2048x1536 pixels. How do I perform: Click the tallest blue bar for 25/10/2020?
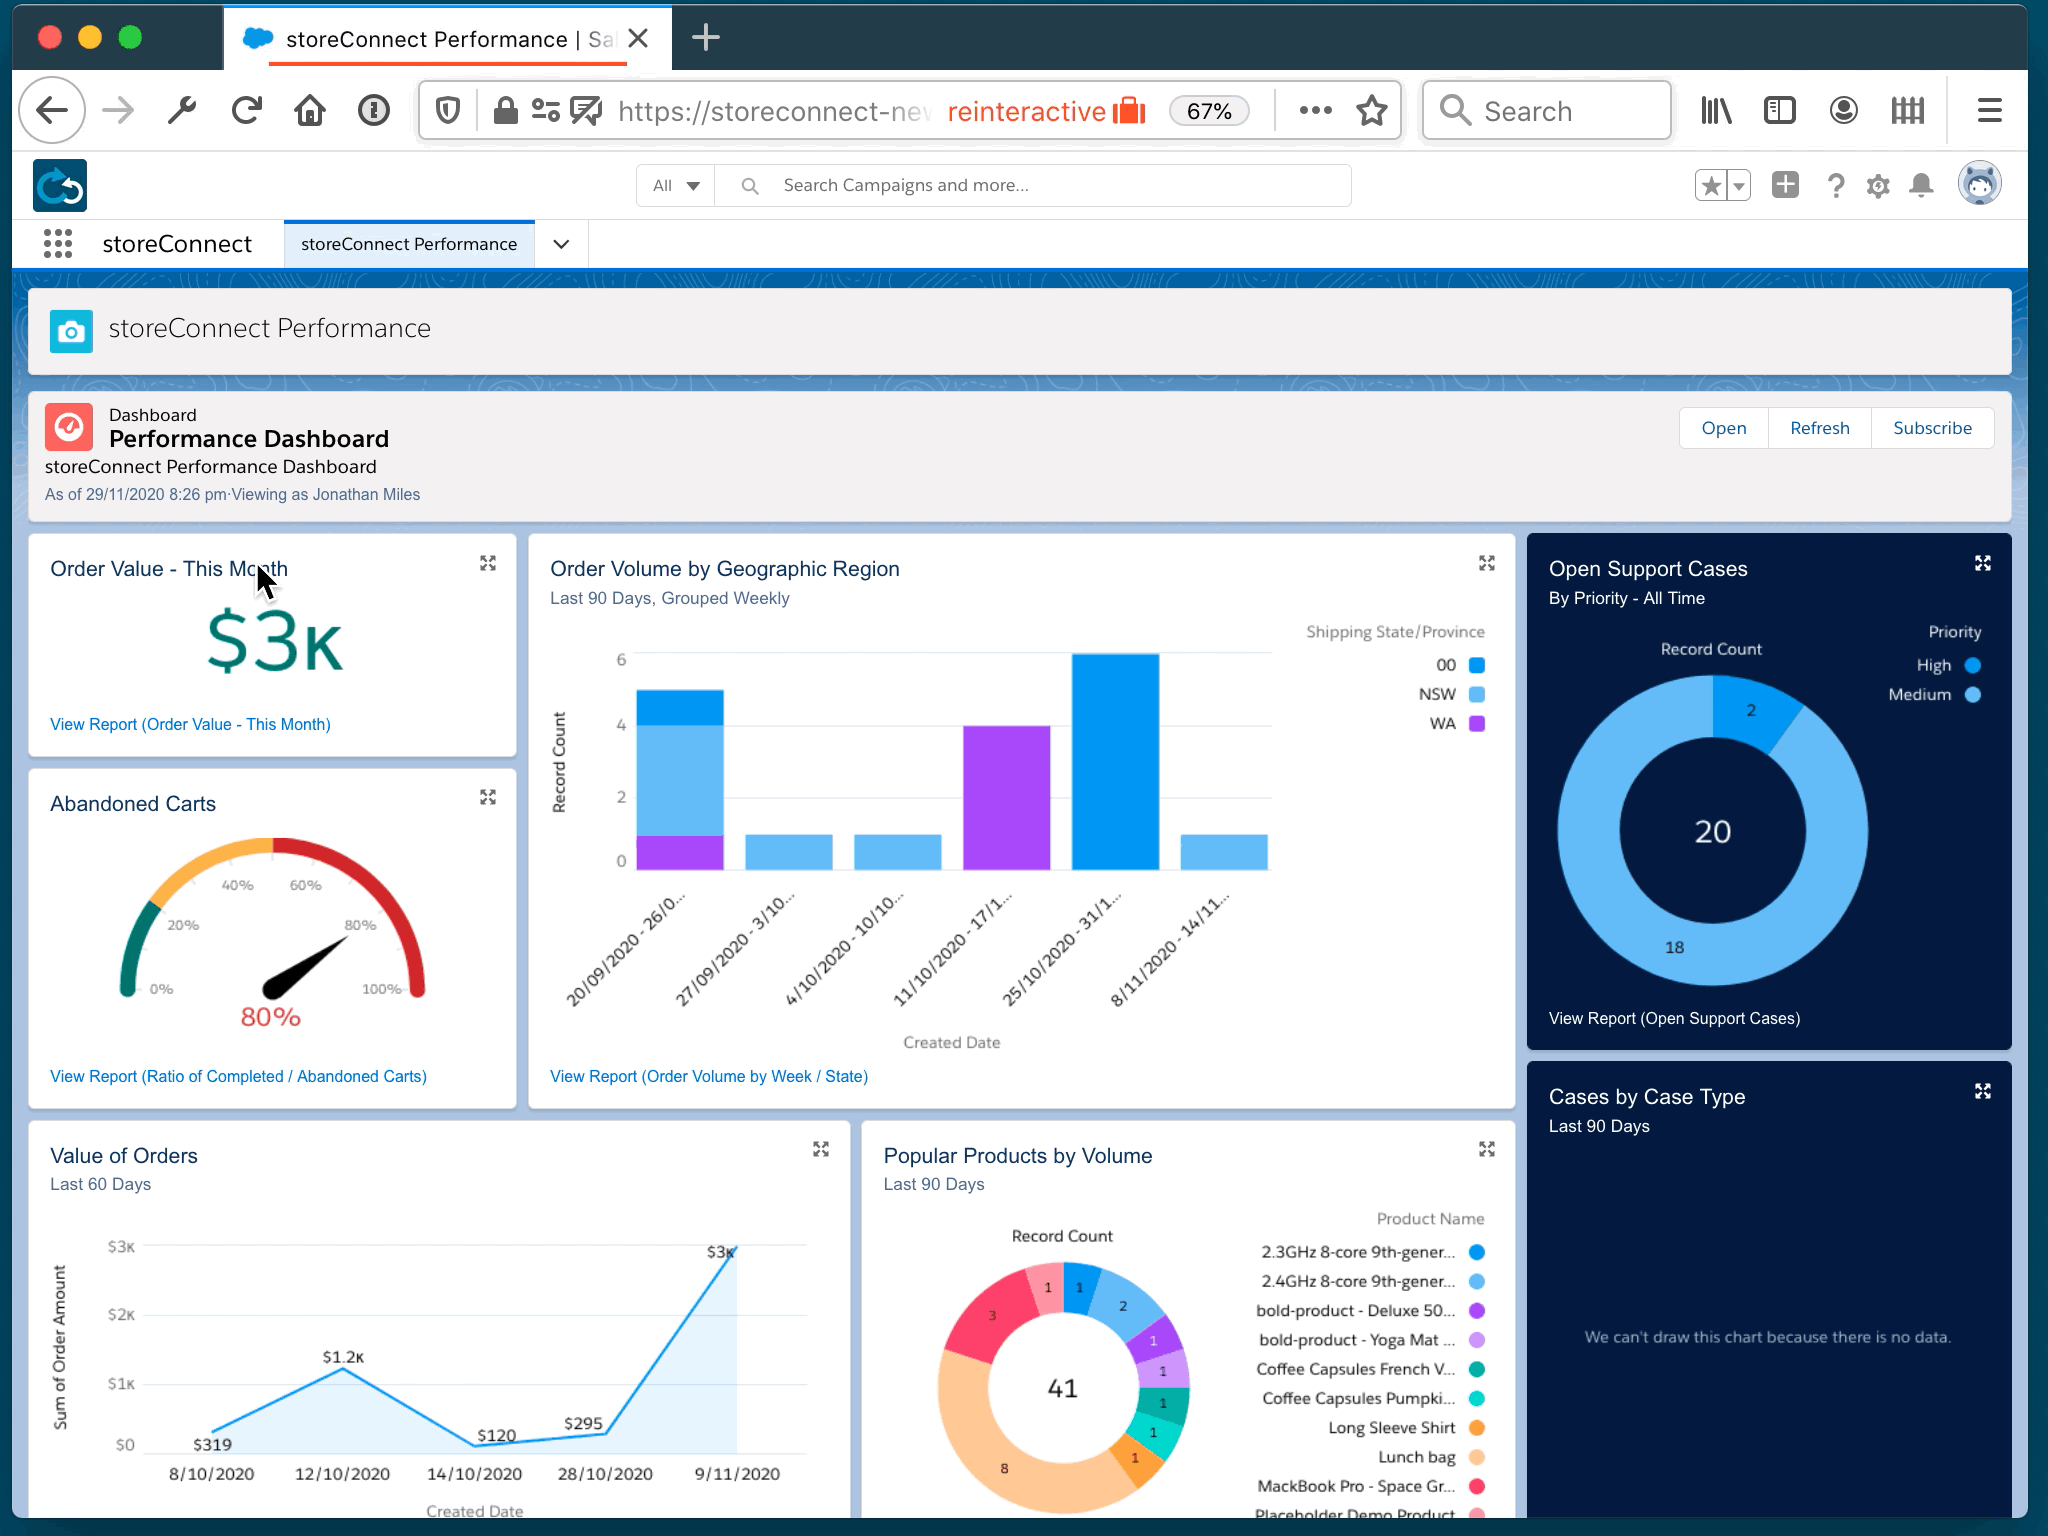(x=1115, y=761)
